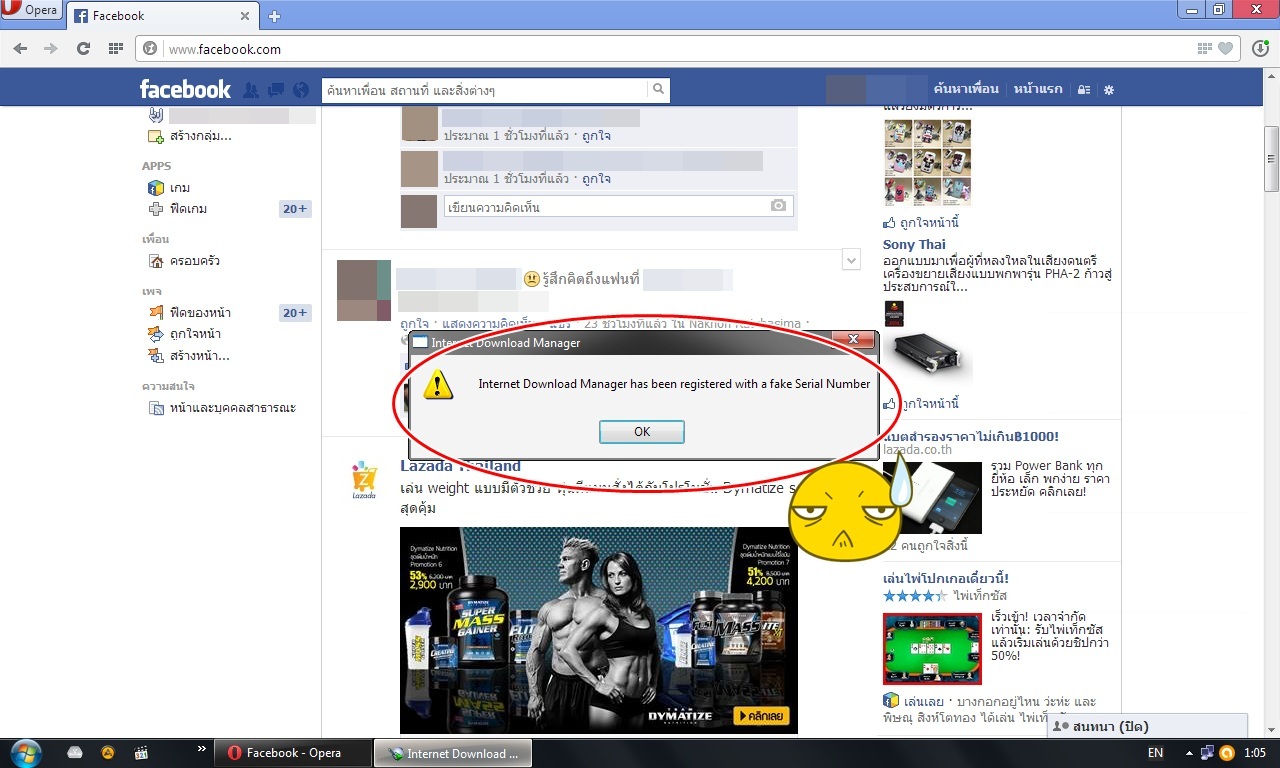Click the Facebook logo
This screenshot has width=1280, height=768.
[185, 89]
